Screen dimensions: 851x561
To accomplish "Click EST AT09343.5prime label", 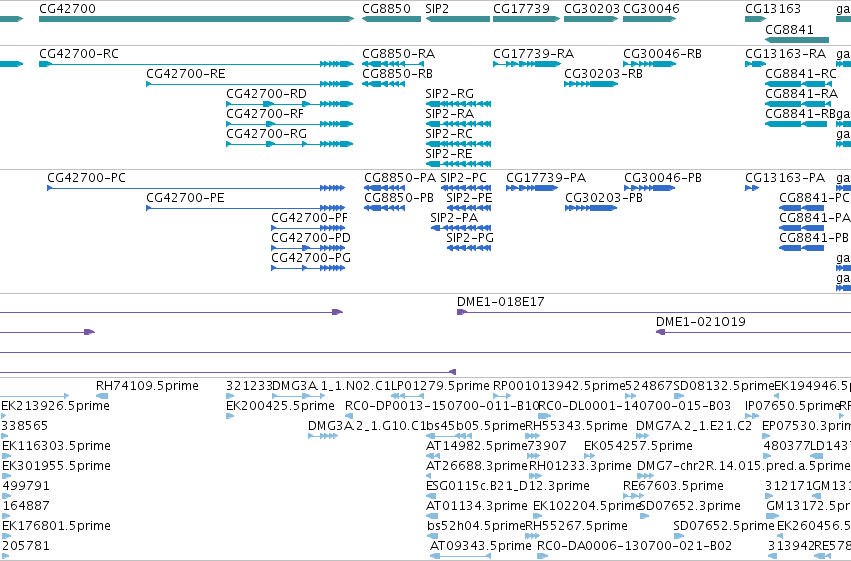I will (480, 546).
